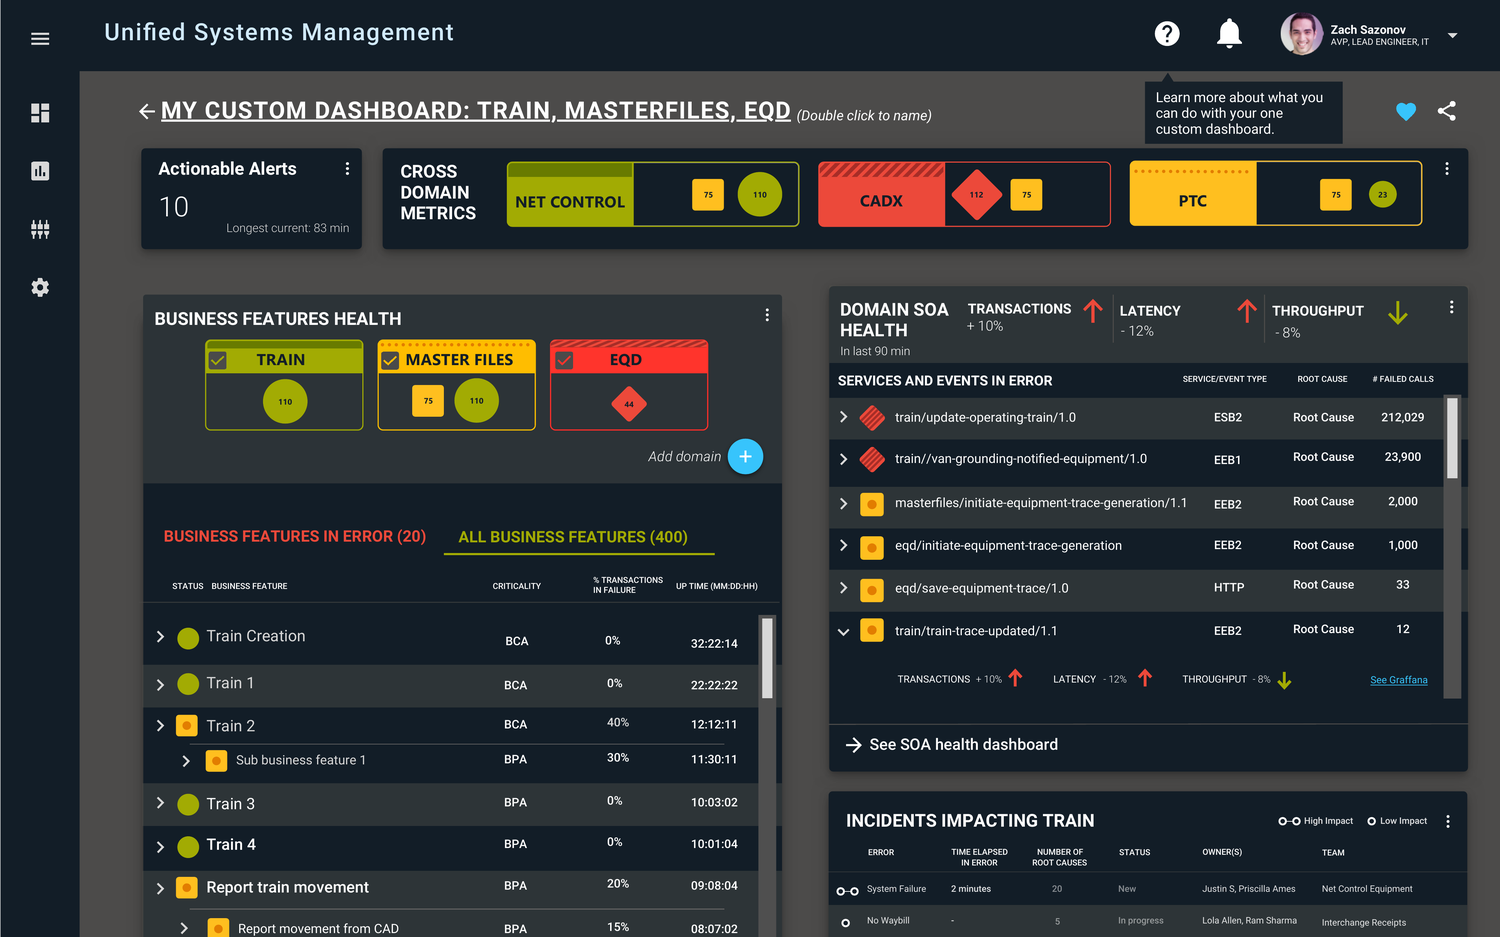Click the yellow 75 square in NET CONTROL
1500x937 pixels.
pos(708,195)
